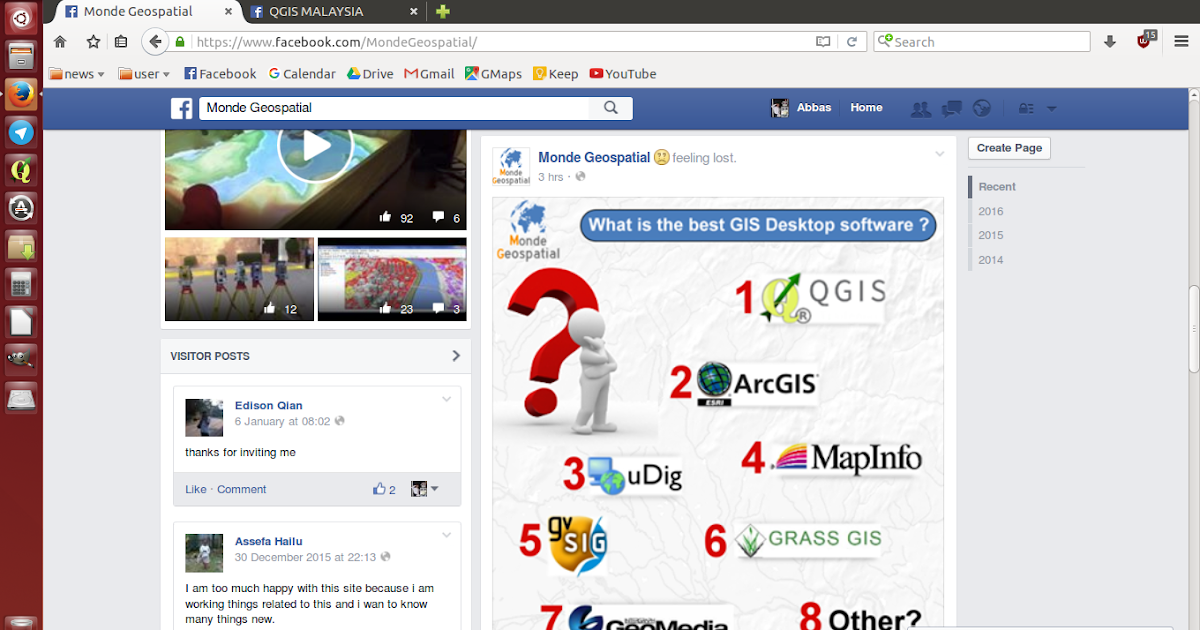
Task: Open the notifications globe icon
Action: [x=981, y=108]
